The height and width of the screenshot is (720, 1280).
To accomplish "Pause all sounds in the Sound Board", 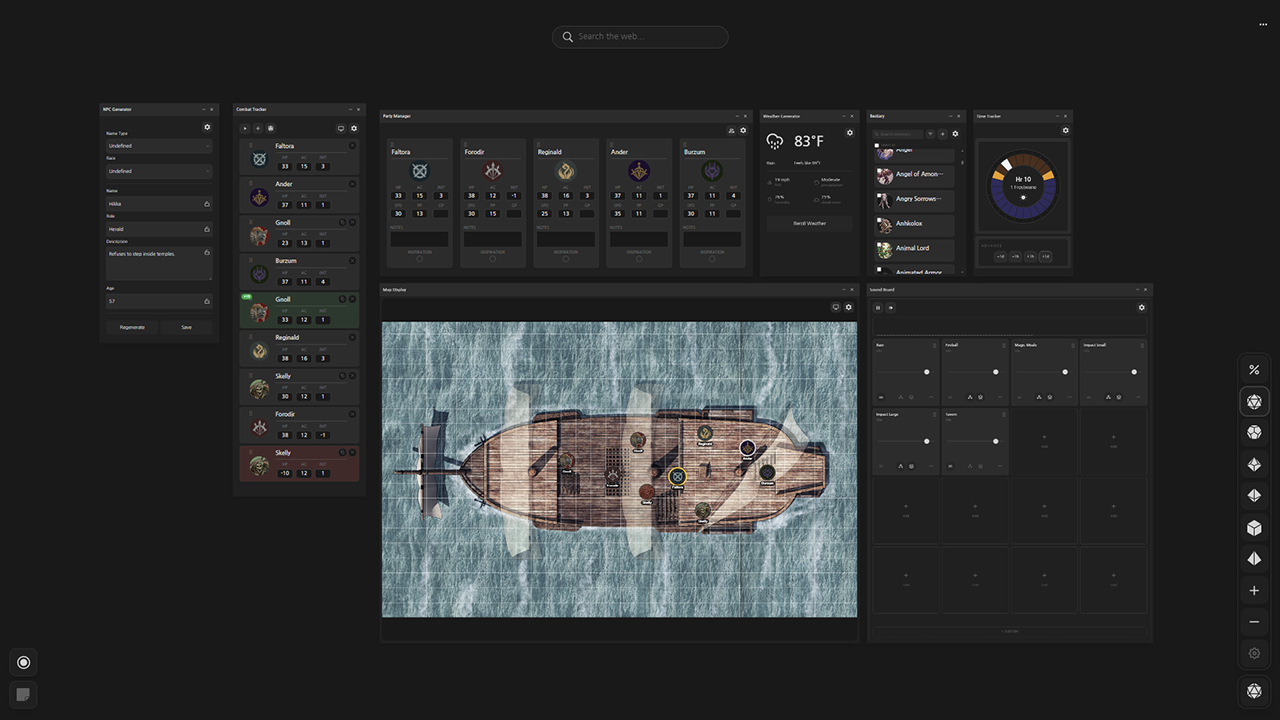I will pos(878,307).
